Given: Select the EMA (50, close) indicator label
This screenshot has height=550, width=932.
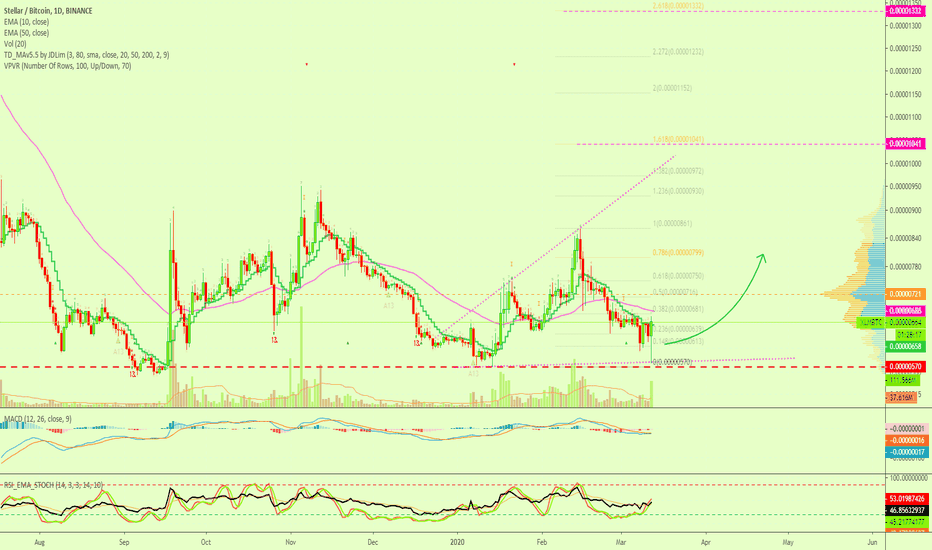Looking at the screenshot, I should [x=26, y=33].
